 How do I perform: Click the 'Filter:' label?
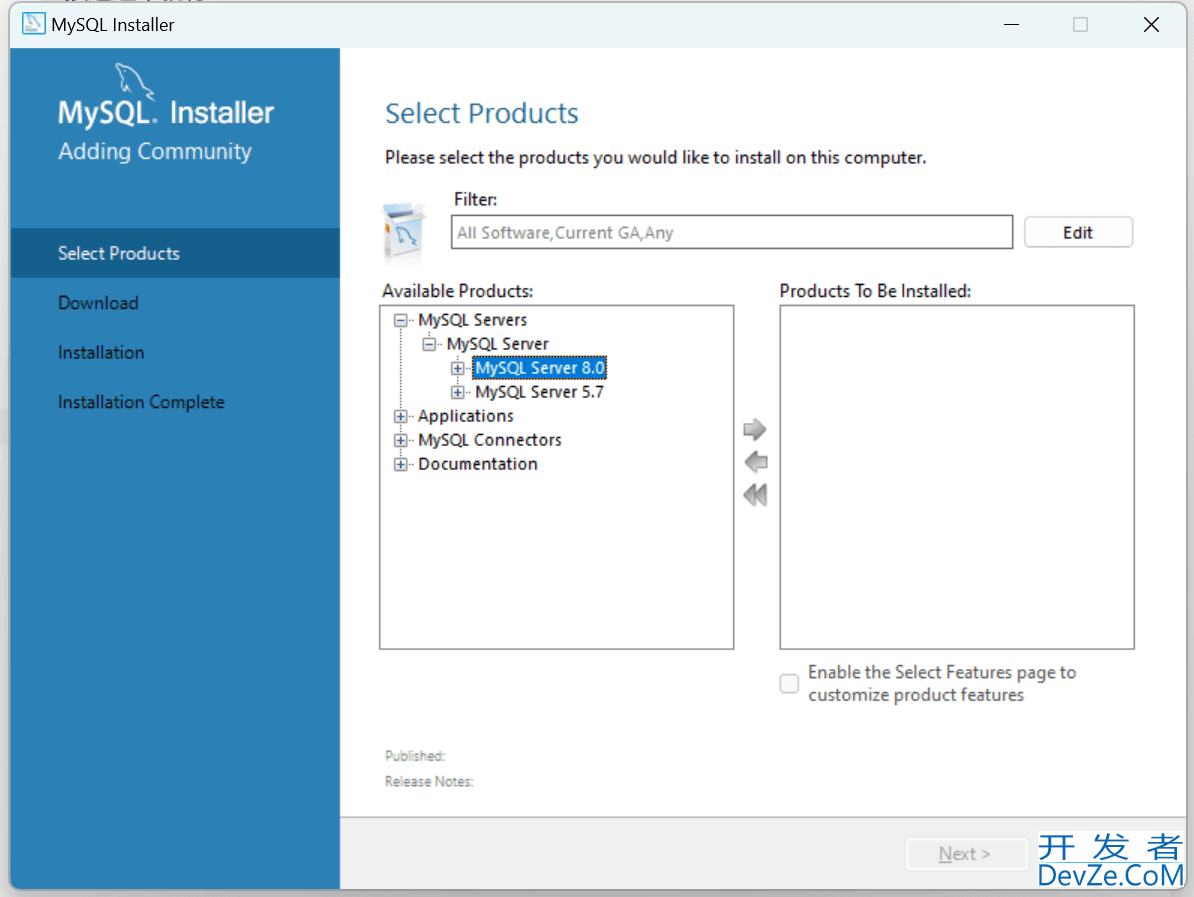pos(476,200)
